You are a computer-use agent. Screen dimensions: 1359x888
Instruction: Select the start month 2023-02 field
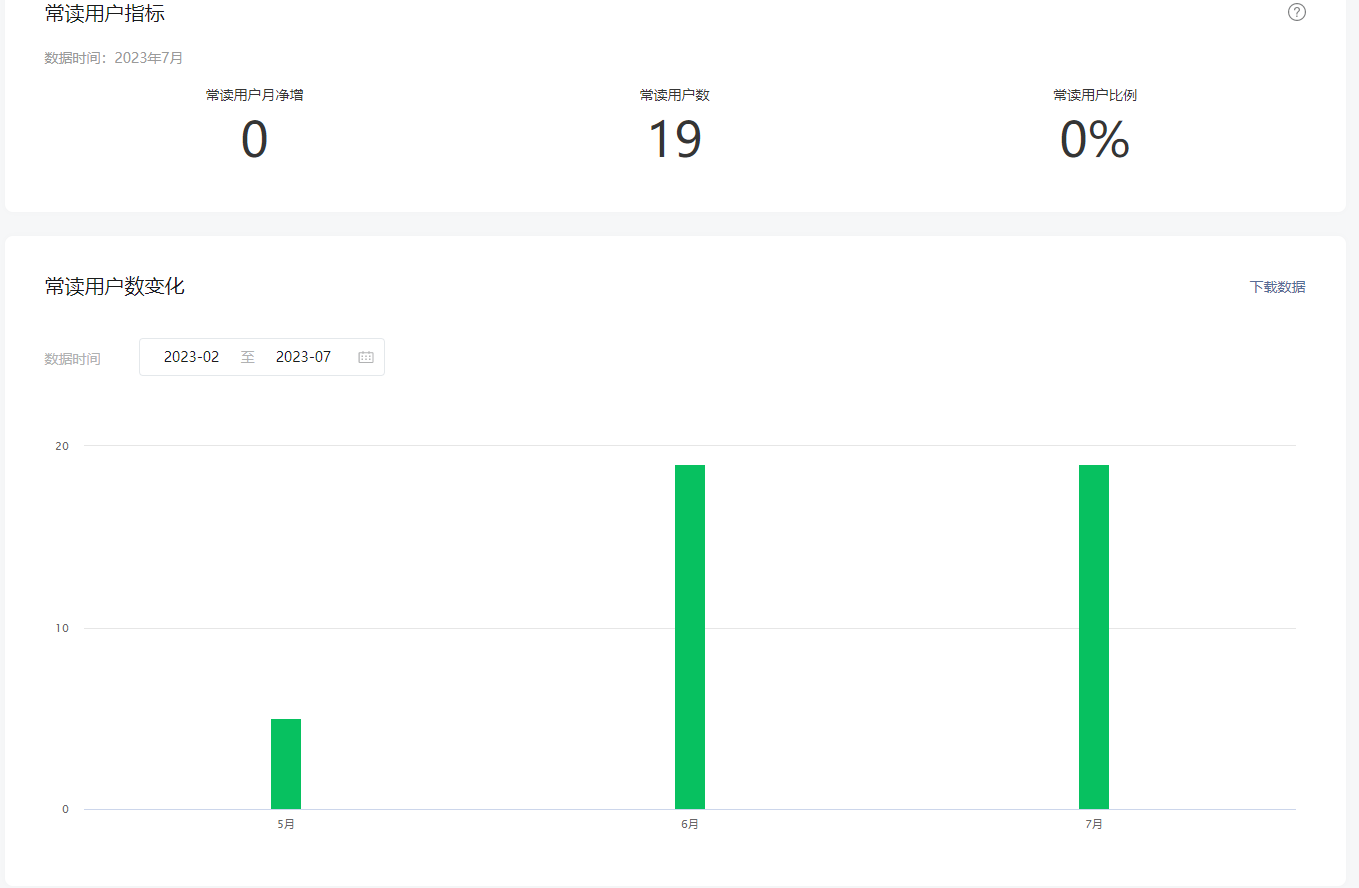click(191, 357)
